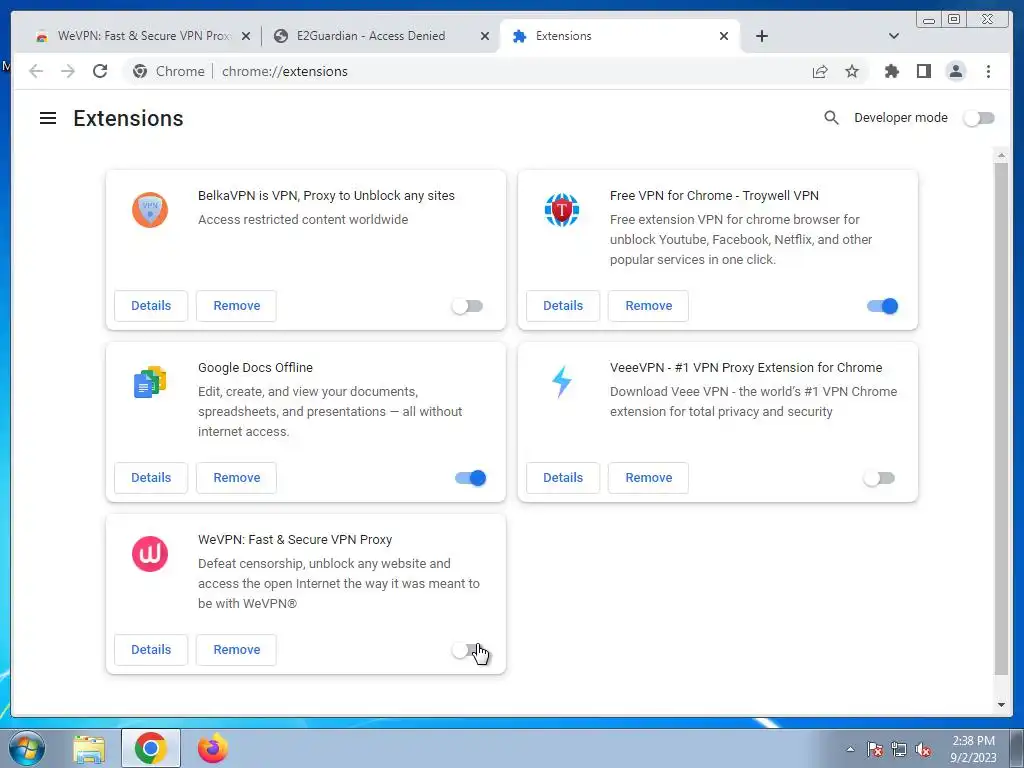
Task: View Details for WeVPN
Action: (x=151, y=649)
